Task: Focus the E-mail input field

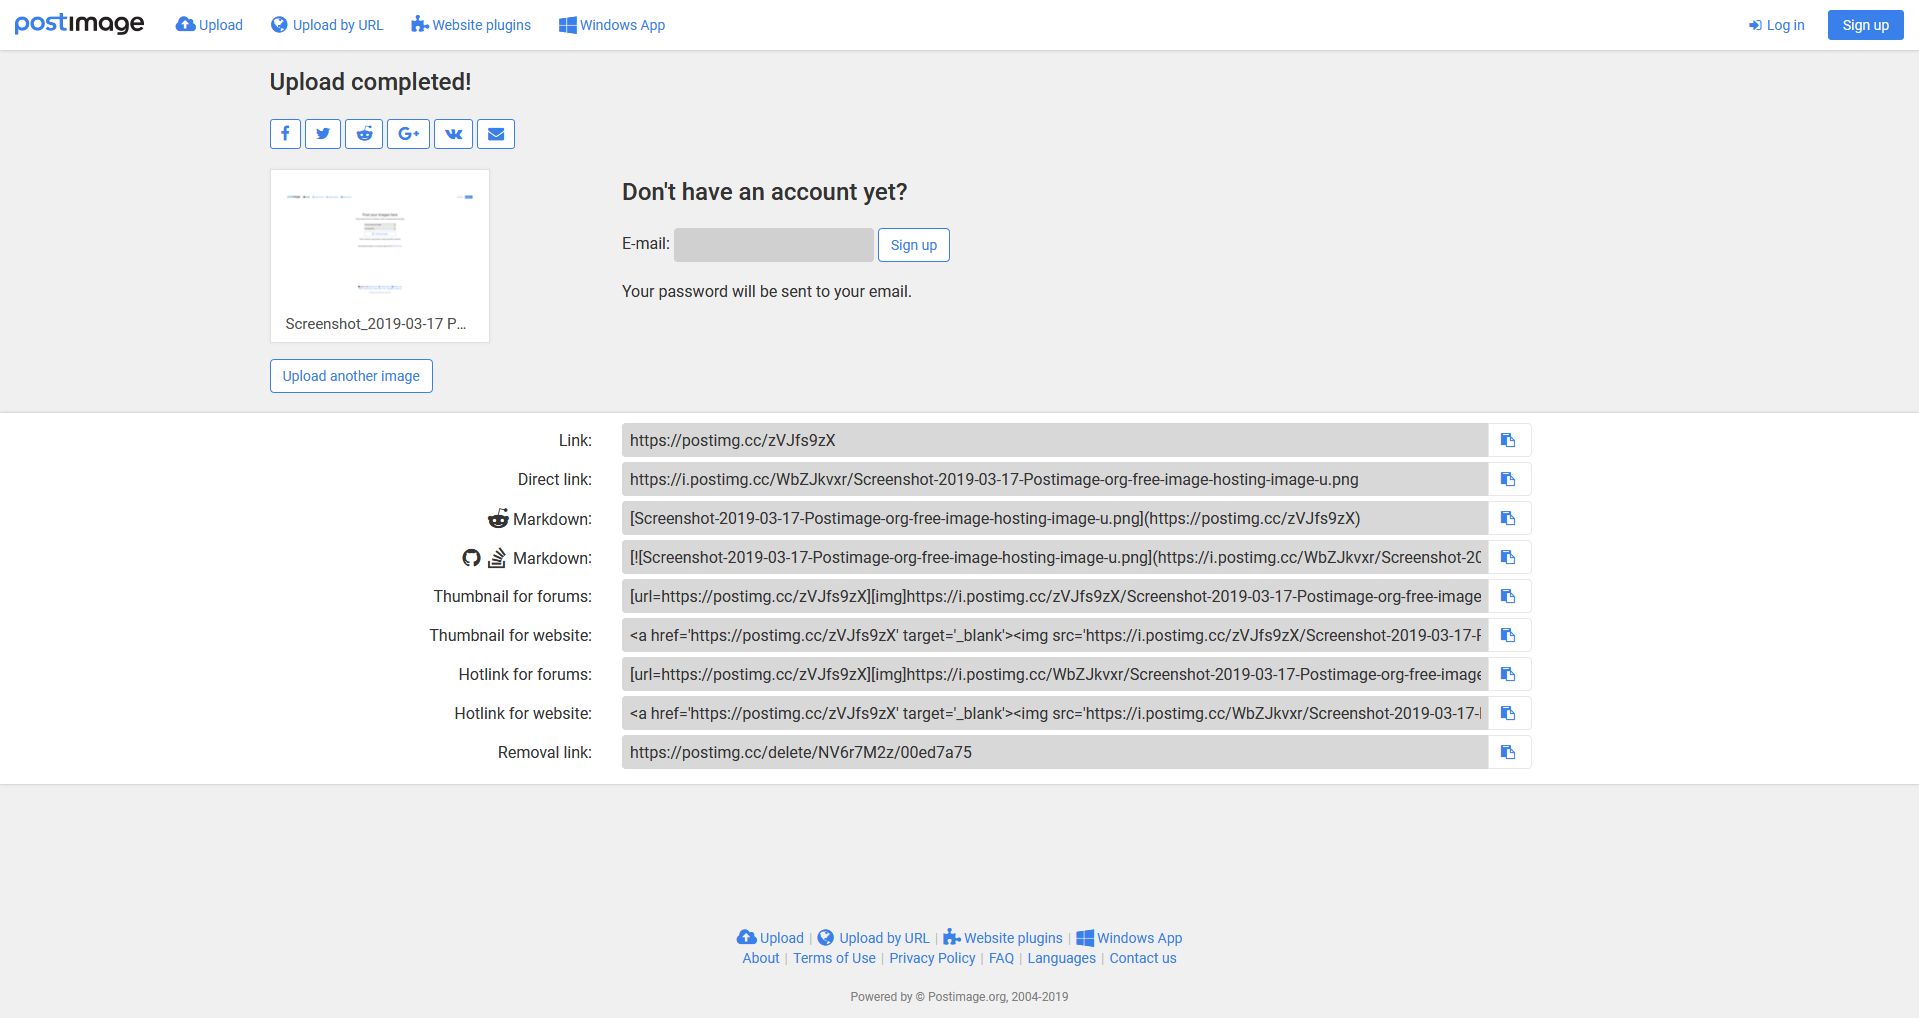Action: 774,245
